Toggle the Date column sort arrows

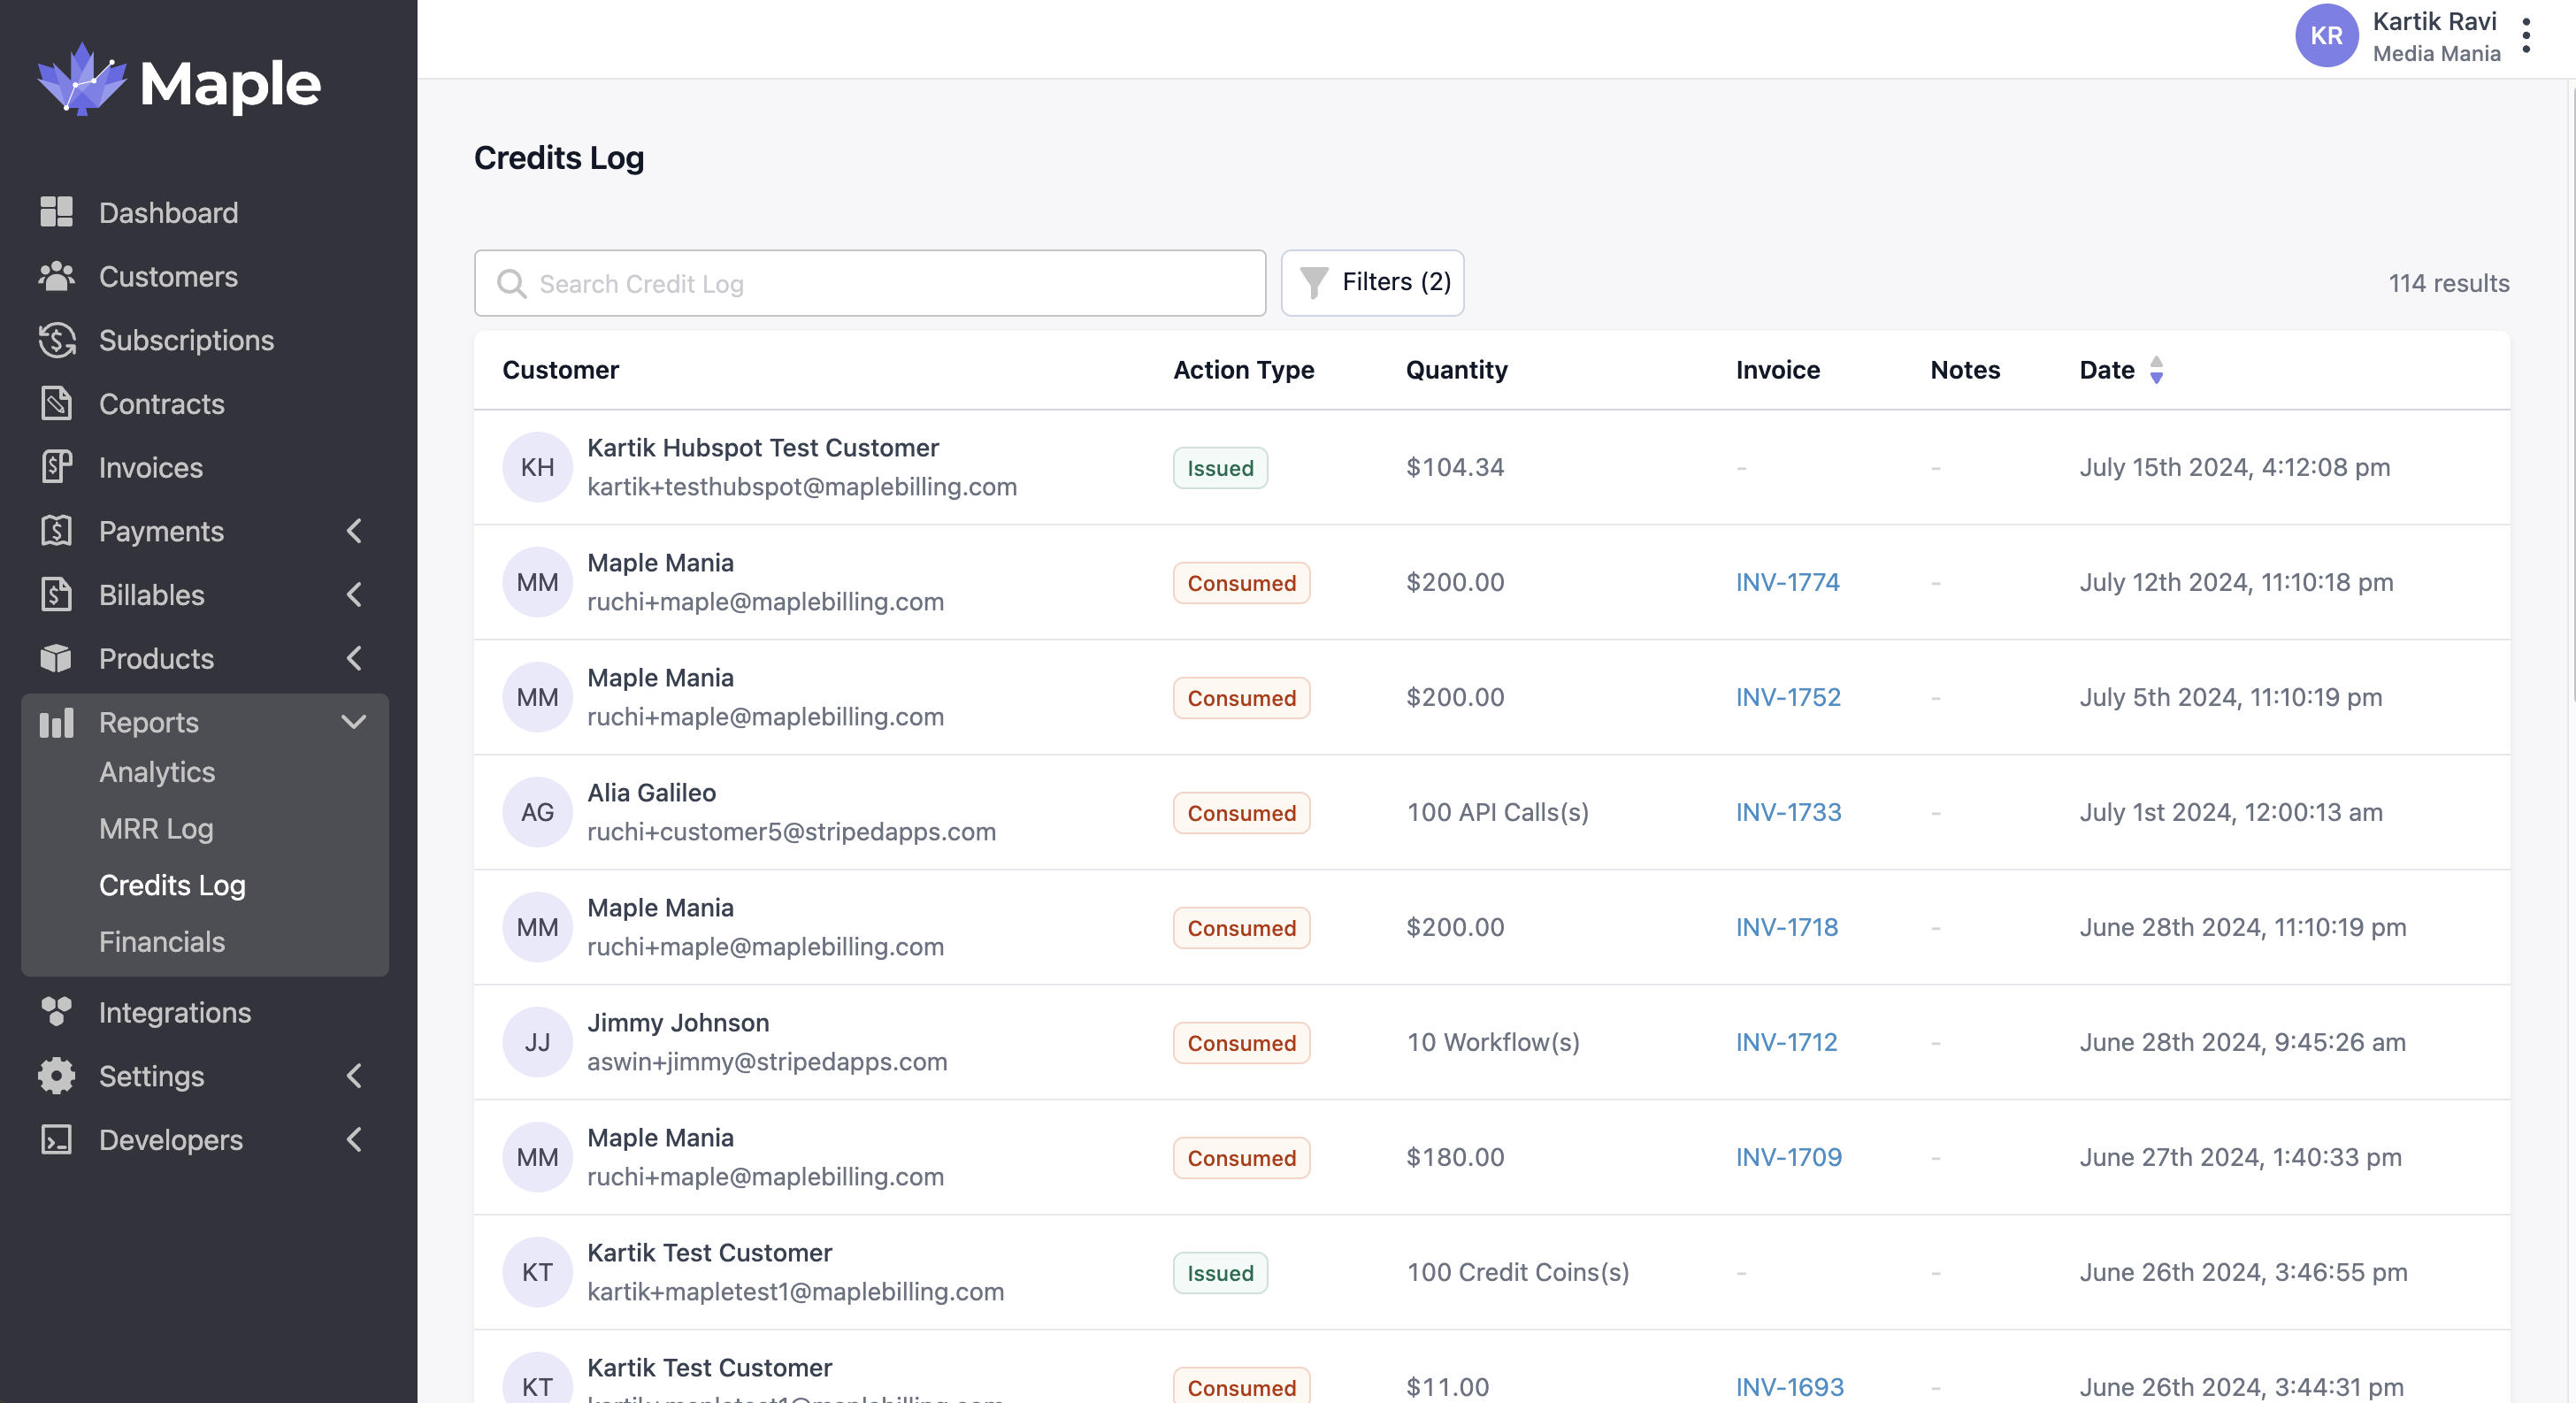point(2156,370)
